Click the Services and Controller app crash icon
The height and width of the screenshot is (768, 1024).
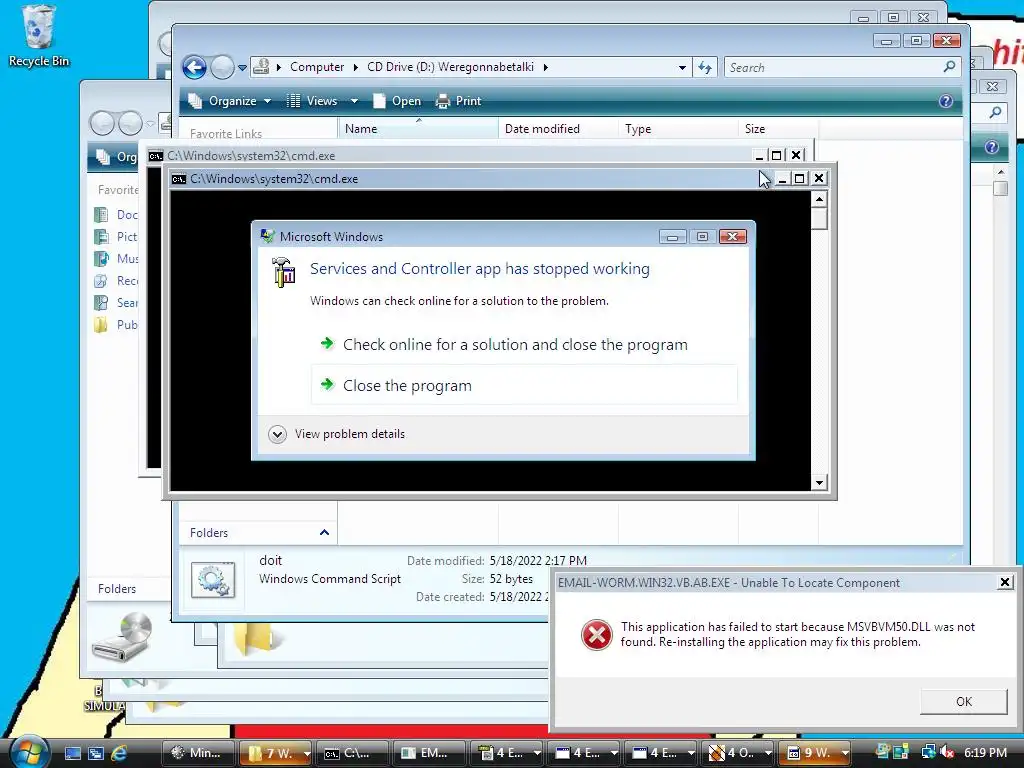[283, 272]
